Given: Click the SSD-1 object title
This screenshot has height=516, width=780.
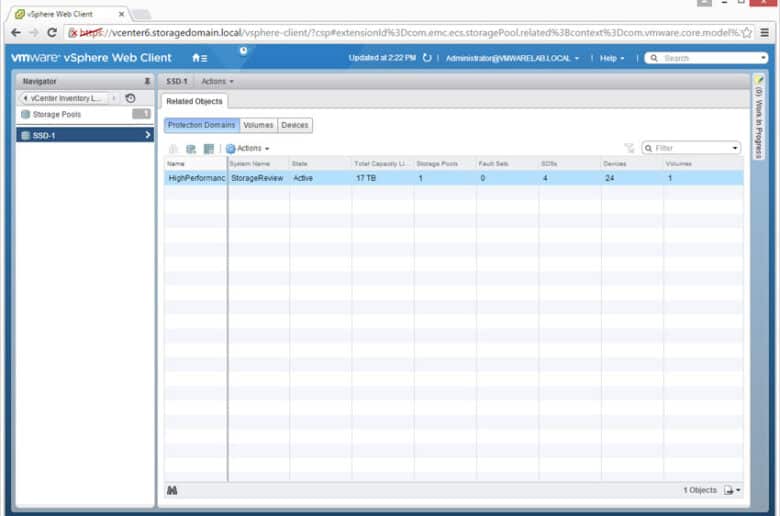Looking at the screenshot, I should click(177, 81).
